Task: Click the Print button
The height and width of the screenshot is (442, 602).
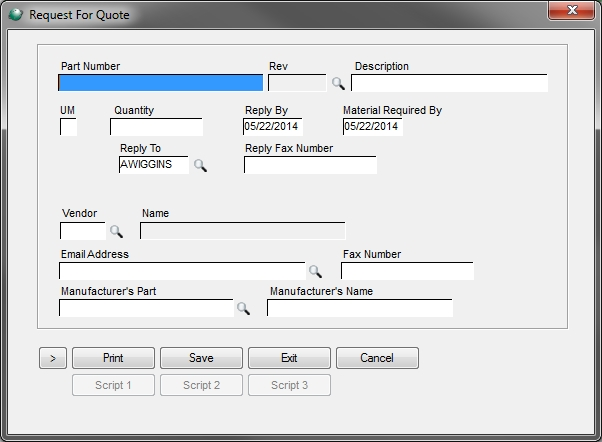Action: (113, 358)
